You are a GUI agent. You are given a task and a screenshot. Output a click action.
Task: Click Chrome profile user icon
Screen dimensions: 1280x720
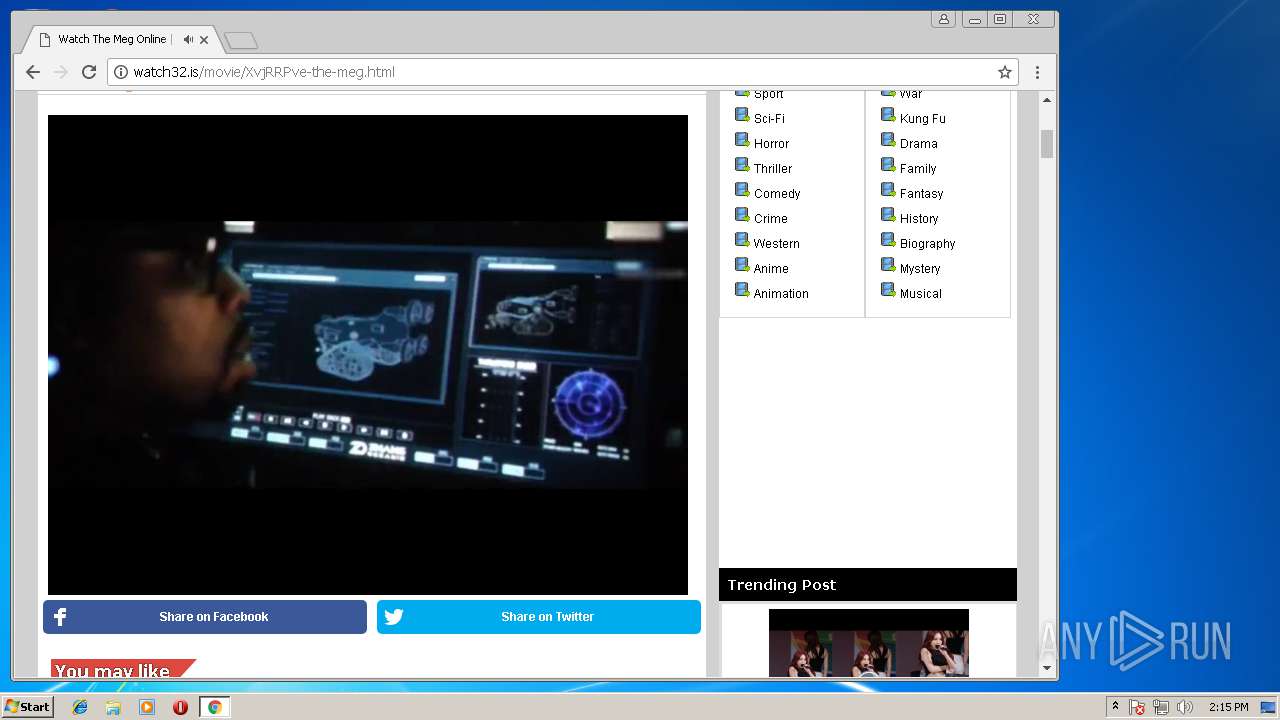(943, 19)
